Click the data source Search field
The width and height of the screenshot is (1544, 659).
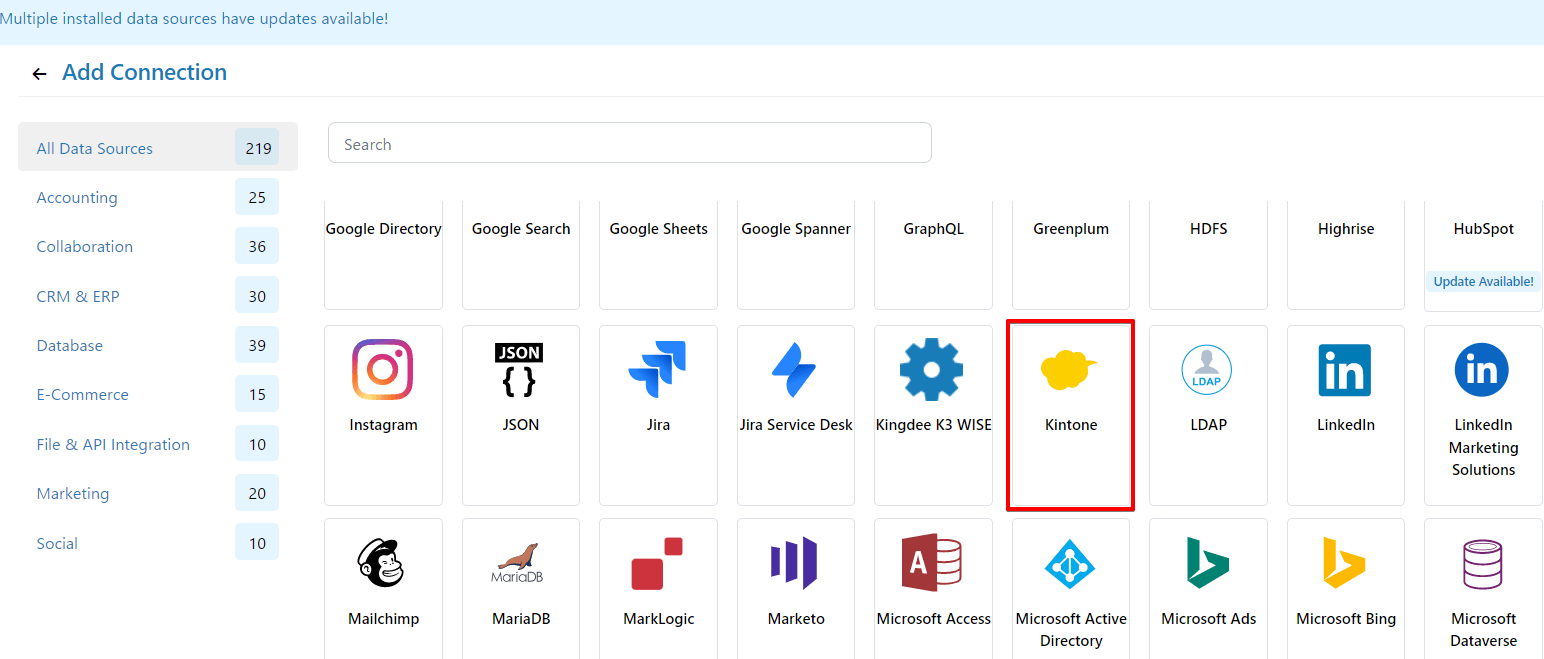click(x=630, y=143)
